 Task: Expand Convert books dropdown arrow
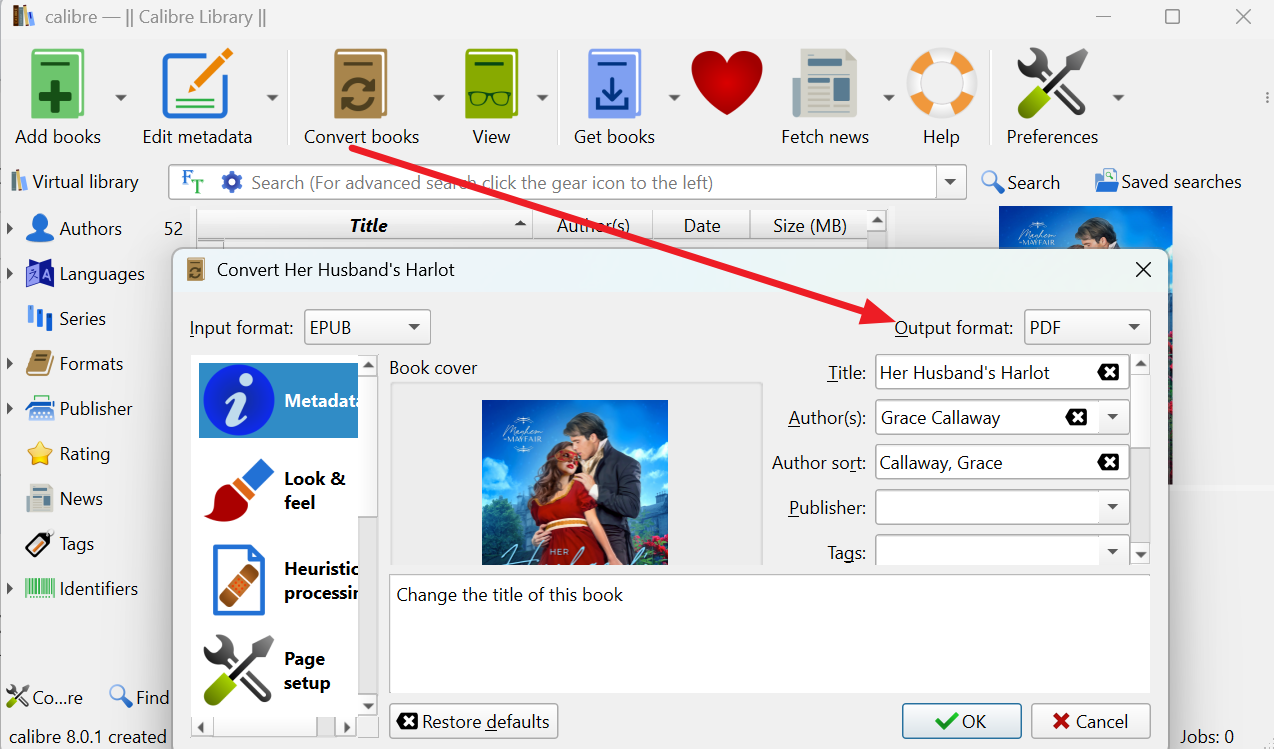coord(438,97)
